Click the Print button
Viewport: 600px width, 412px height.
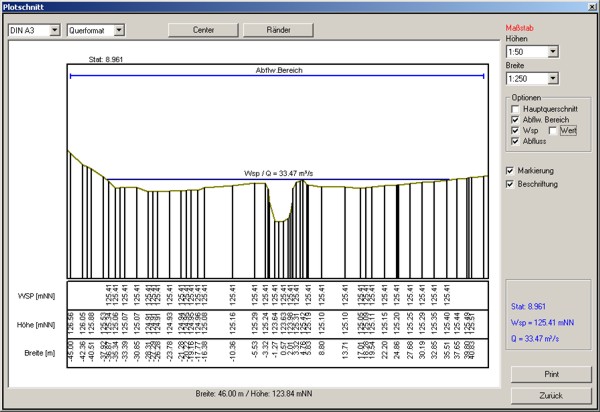pyautogui.click(x=552, y=374)
